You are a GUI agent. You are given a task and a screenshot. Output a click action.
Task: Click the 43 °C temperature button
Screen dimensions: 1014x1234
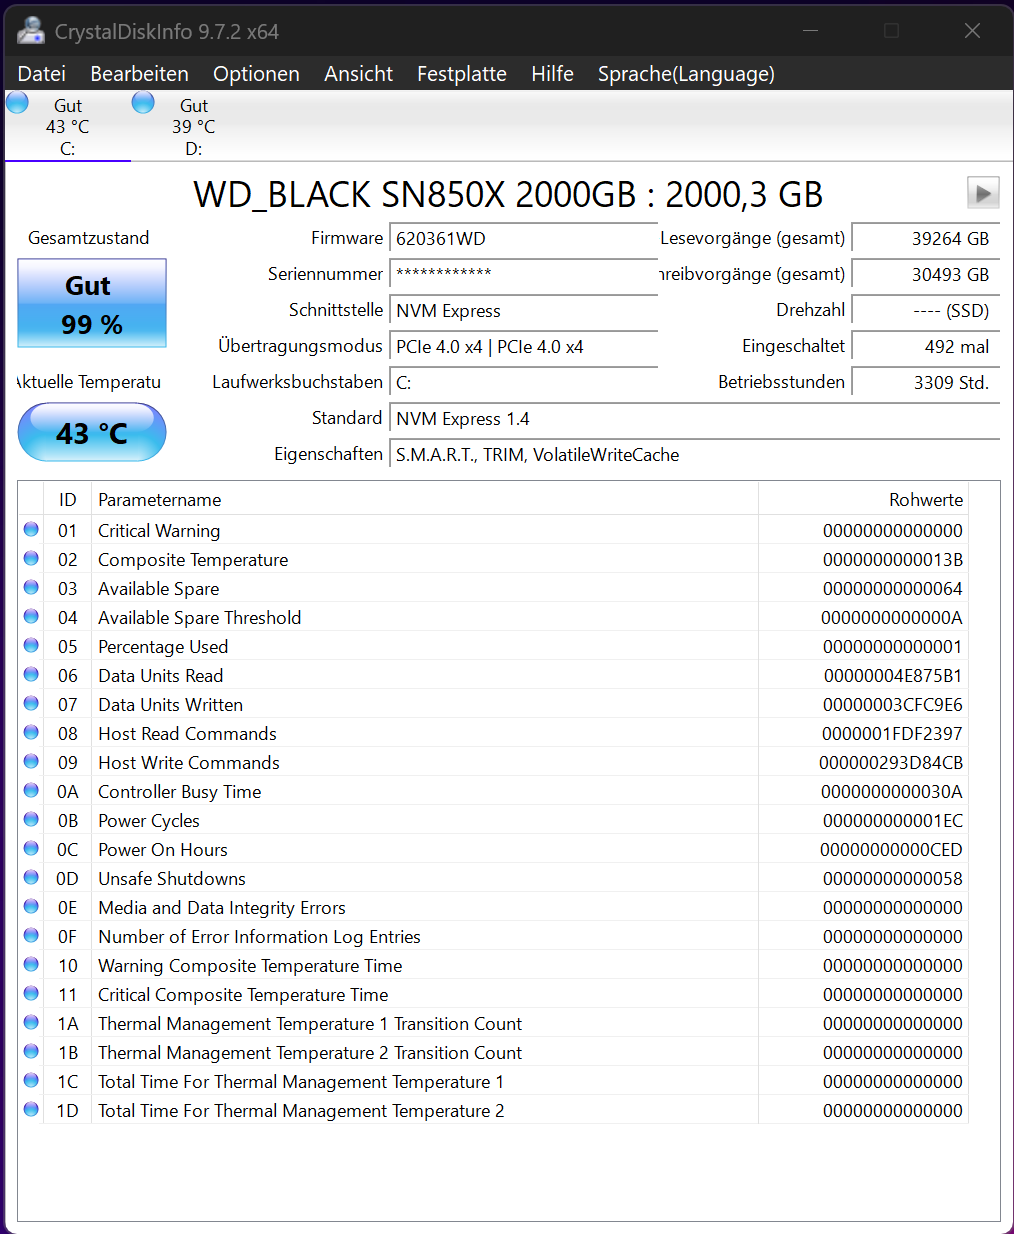point(92,432)
